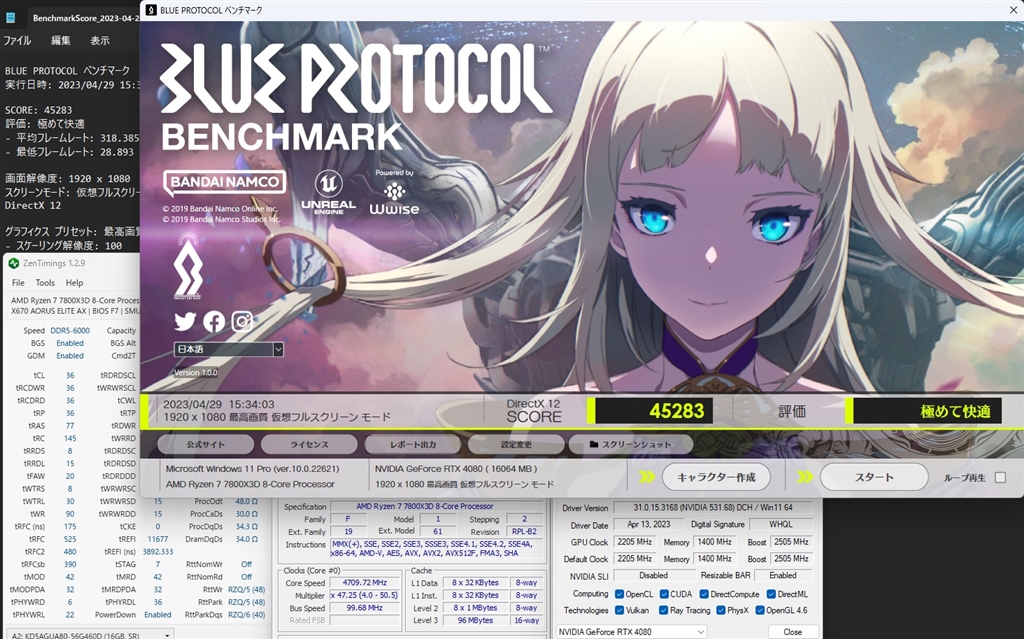Click the PowerDown Enabled value
This screenshot has height=639, width=1024.
pos(157,615)
